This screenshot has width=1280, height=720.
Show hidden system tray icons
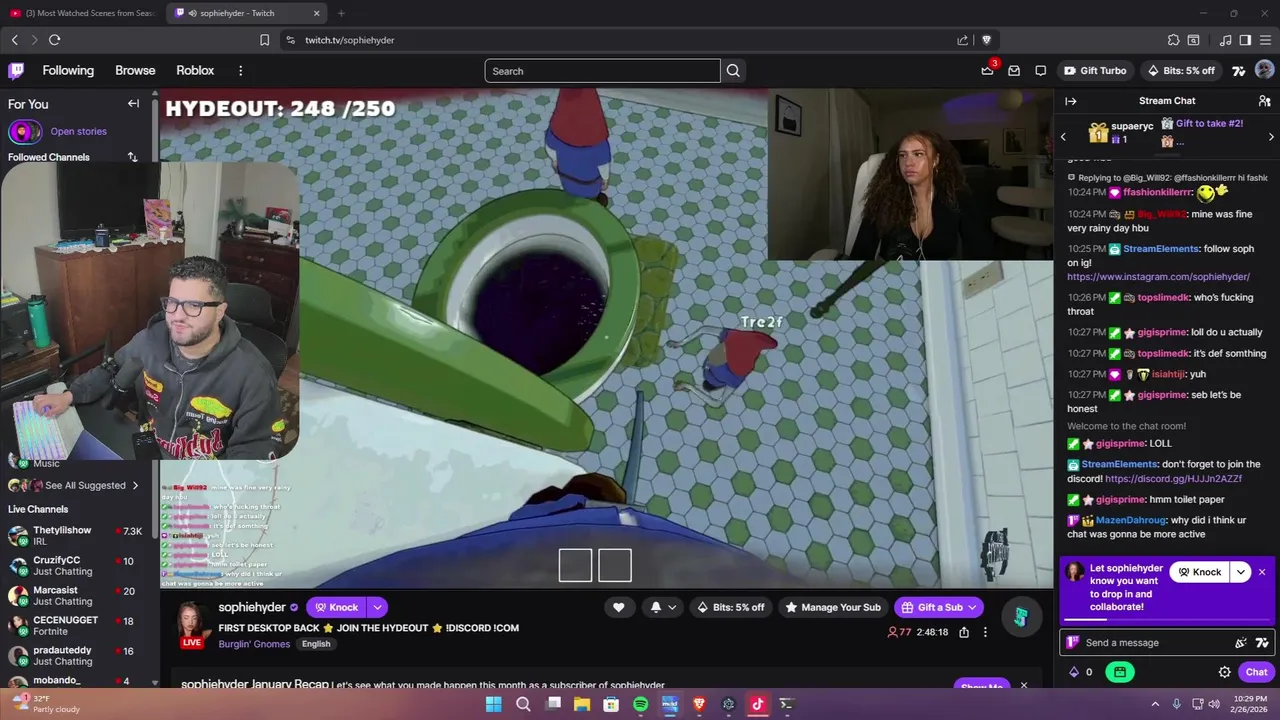pyautogui.click(x=1155, y=704)
